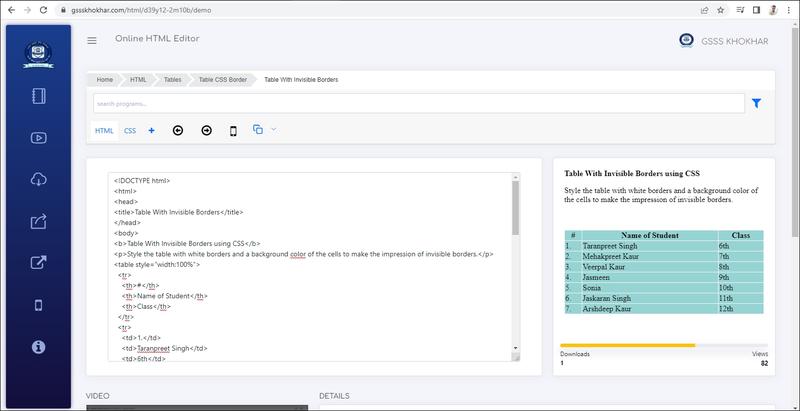Viewport: 800px width, 411px height.
Task: Click the cloud download icon in the sidebar
Action: pos(39,180)
